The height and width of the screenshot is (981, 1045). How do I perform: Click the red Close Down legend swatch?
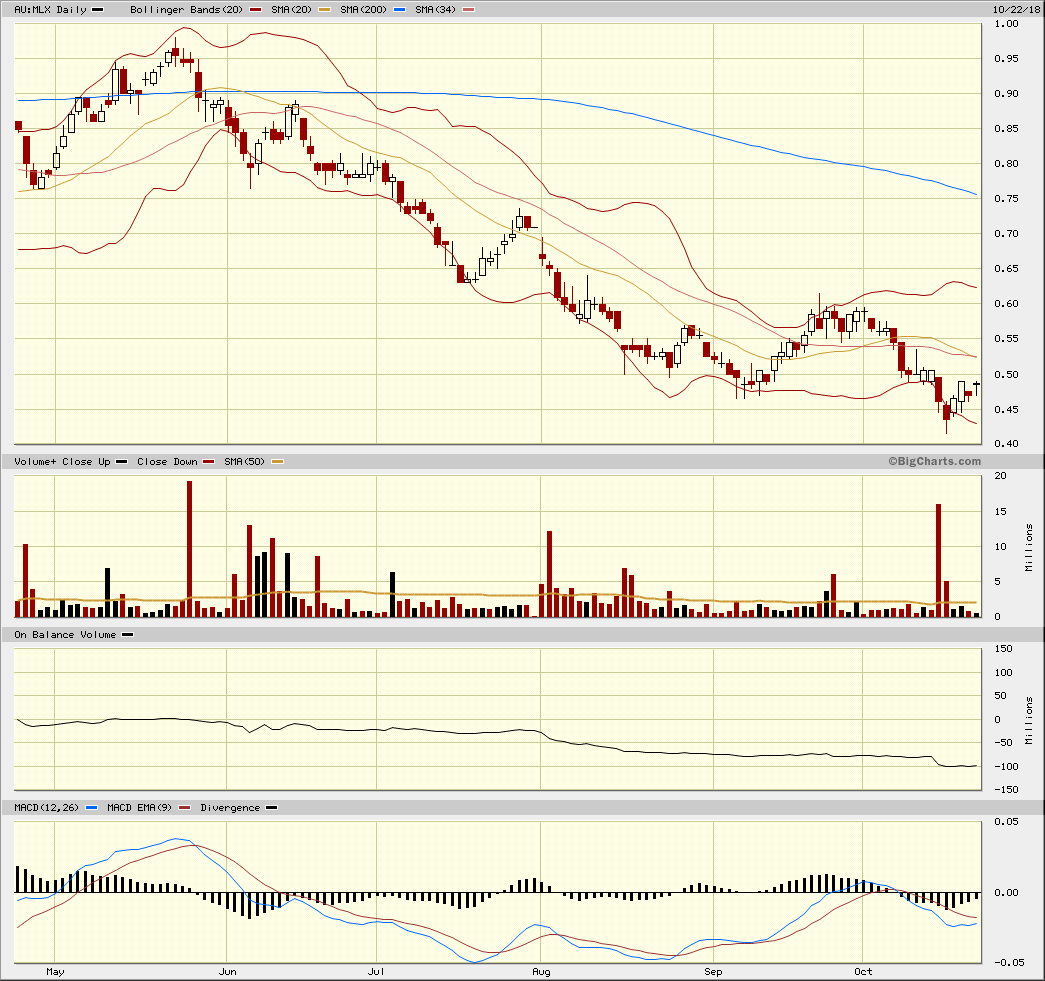[209, 462]
